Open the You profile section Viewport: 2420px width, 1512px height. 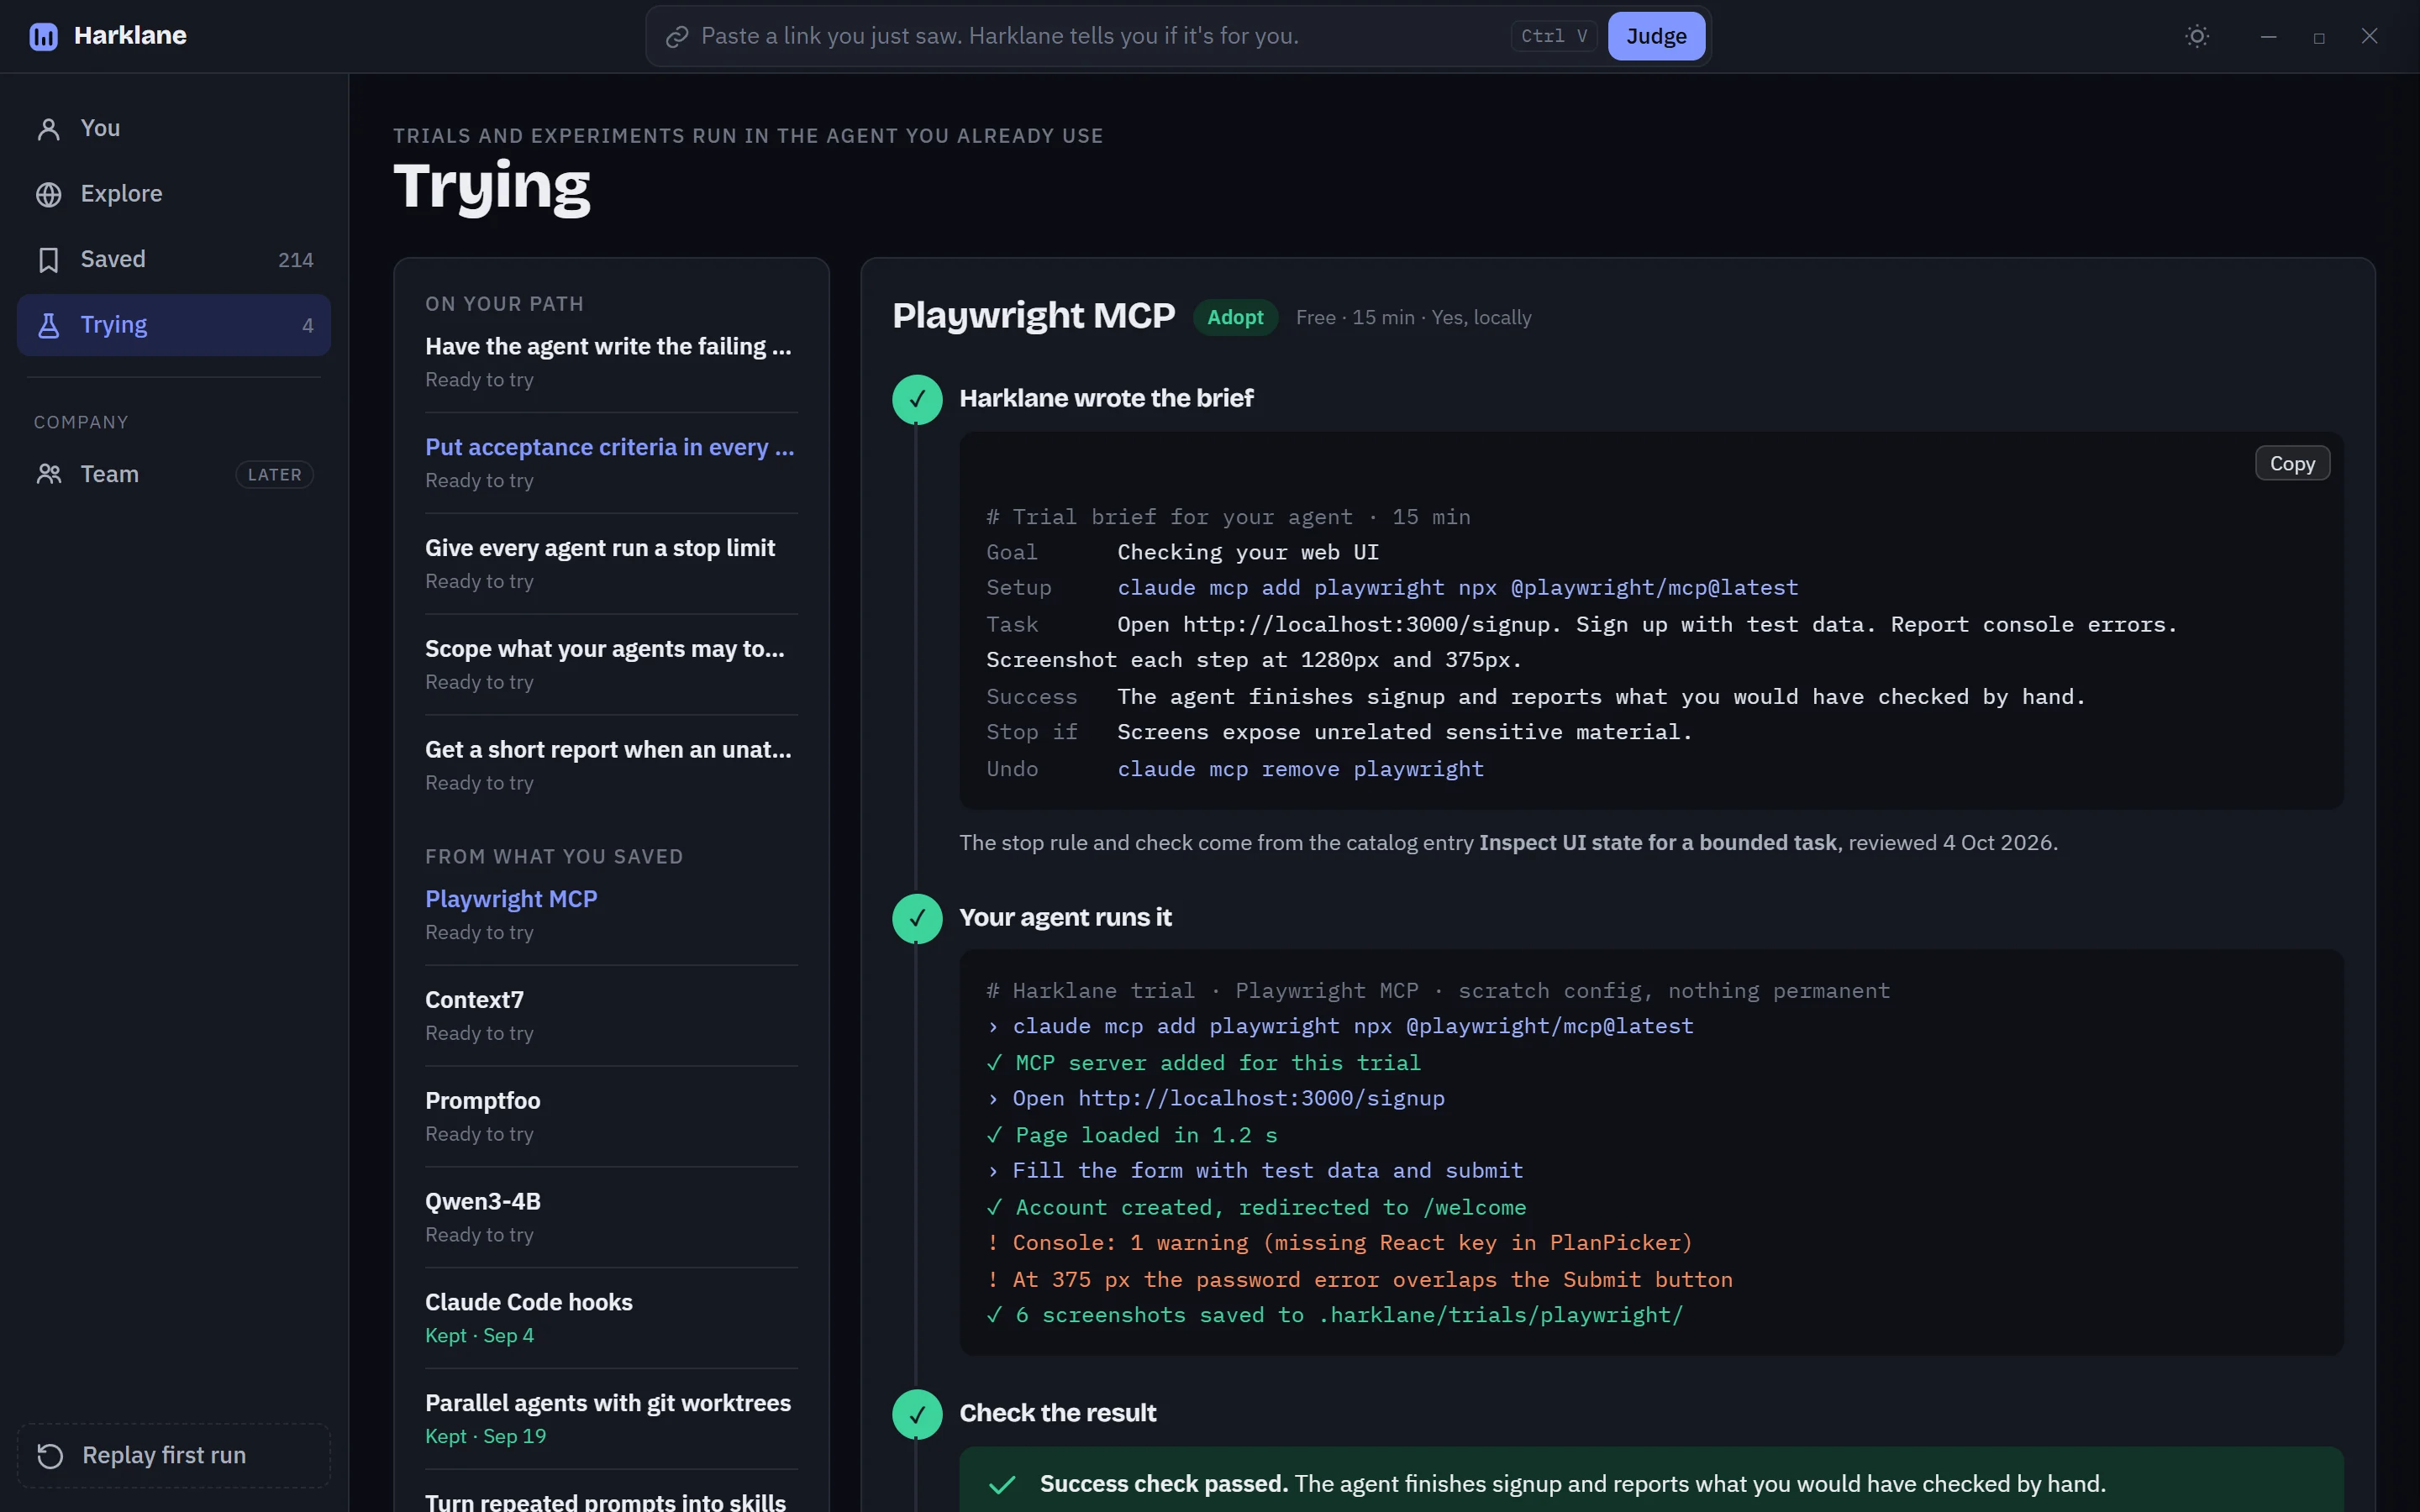pos(174,129)
